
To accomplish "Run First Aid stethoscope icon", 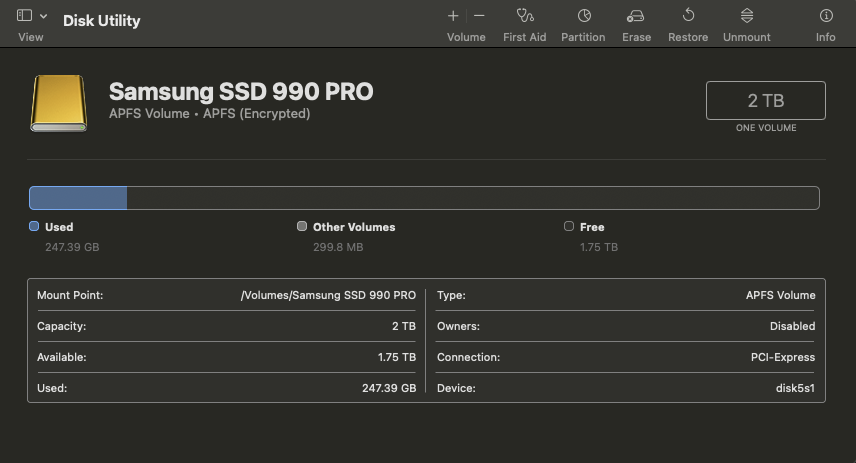I will (525, 15).
